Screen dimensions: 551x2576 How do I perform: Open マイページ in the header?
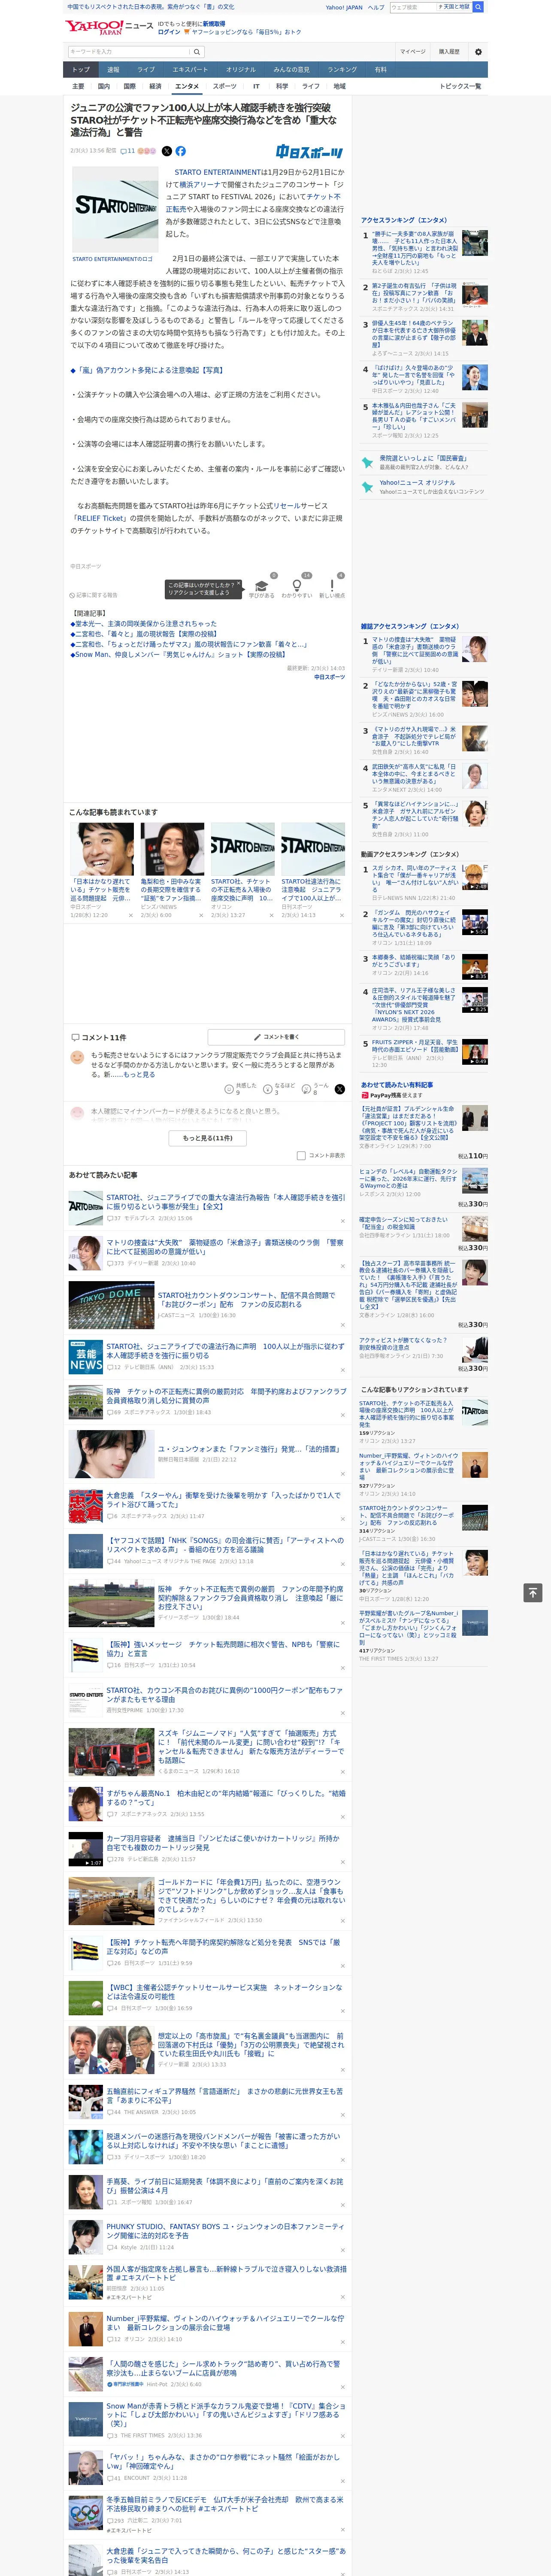click(x=412, y=52)
